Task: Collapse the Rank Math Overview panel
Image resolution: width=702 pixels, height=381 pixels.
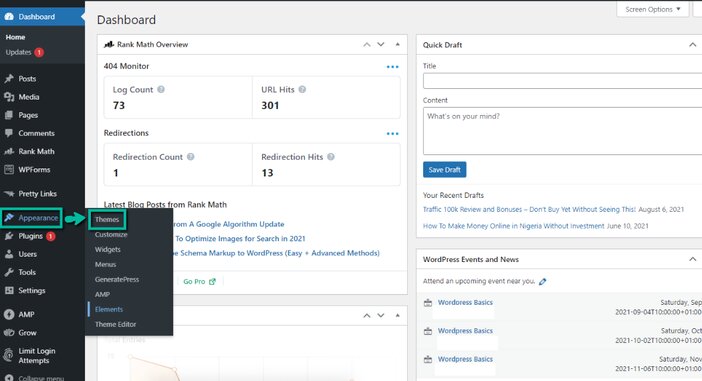Action: click(398, 44)
